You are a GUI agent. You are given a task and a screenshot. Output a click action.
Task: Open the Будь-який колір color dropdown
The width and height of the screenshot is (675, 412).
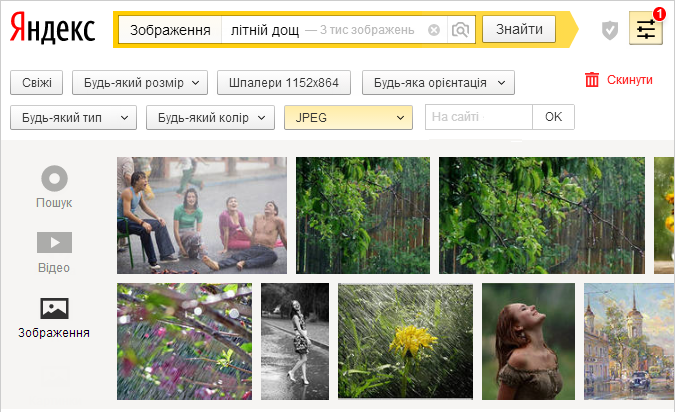coord(210,118)
